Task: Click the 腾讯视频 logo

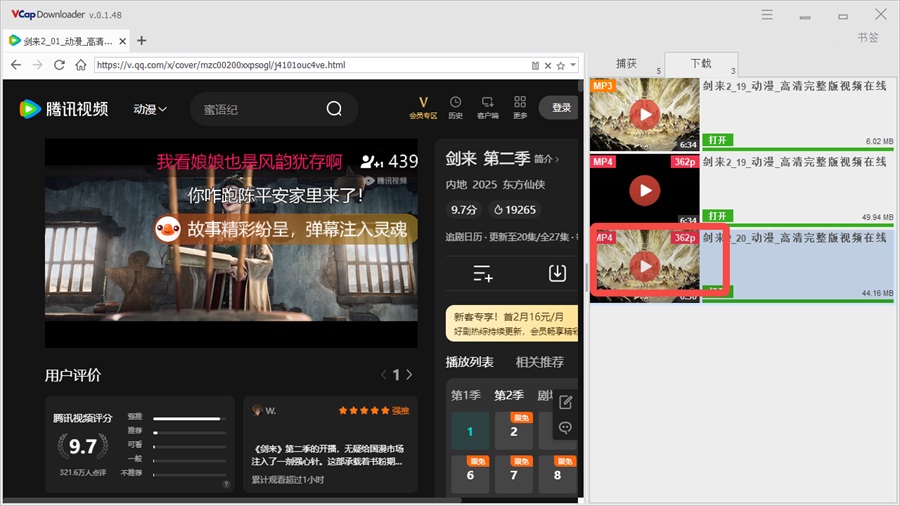Action: 64,108
